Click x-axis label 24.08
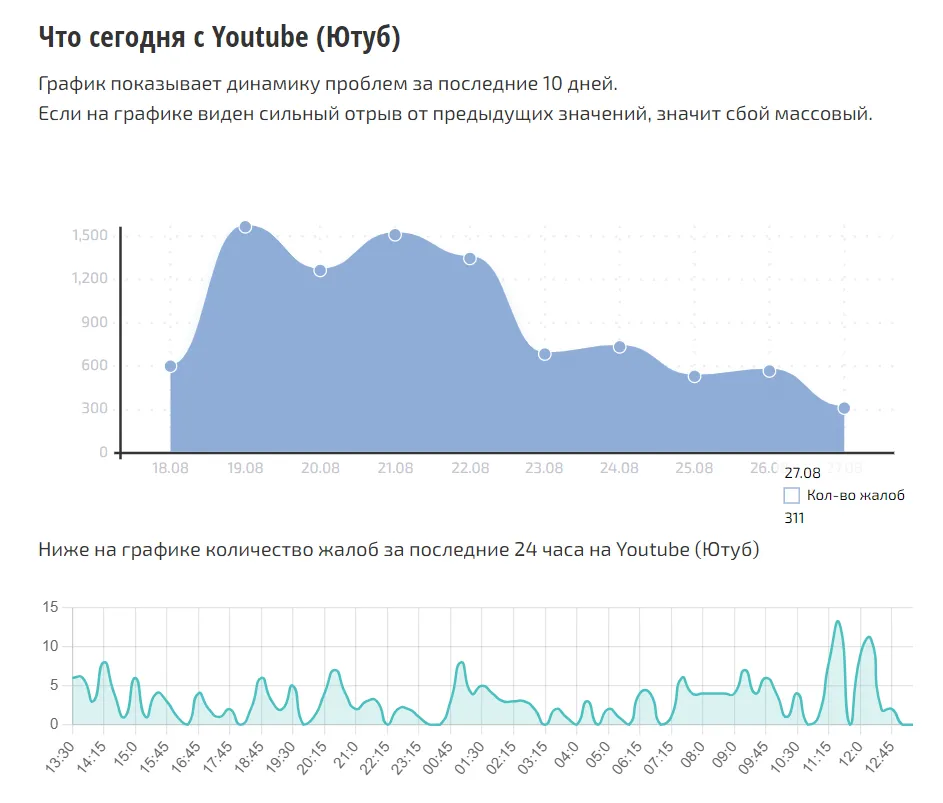943x803 pixels. tap(619, 468)
